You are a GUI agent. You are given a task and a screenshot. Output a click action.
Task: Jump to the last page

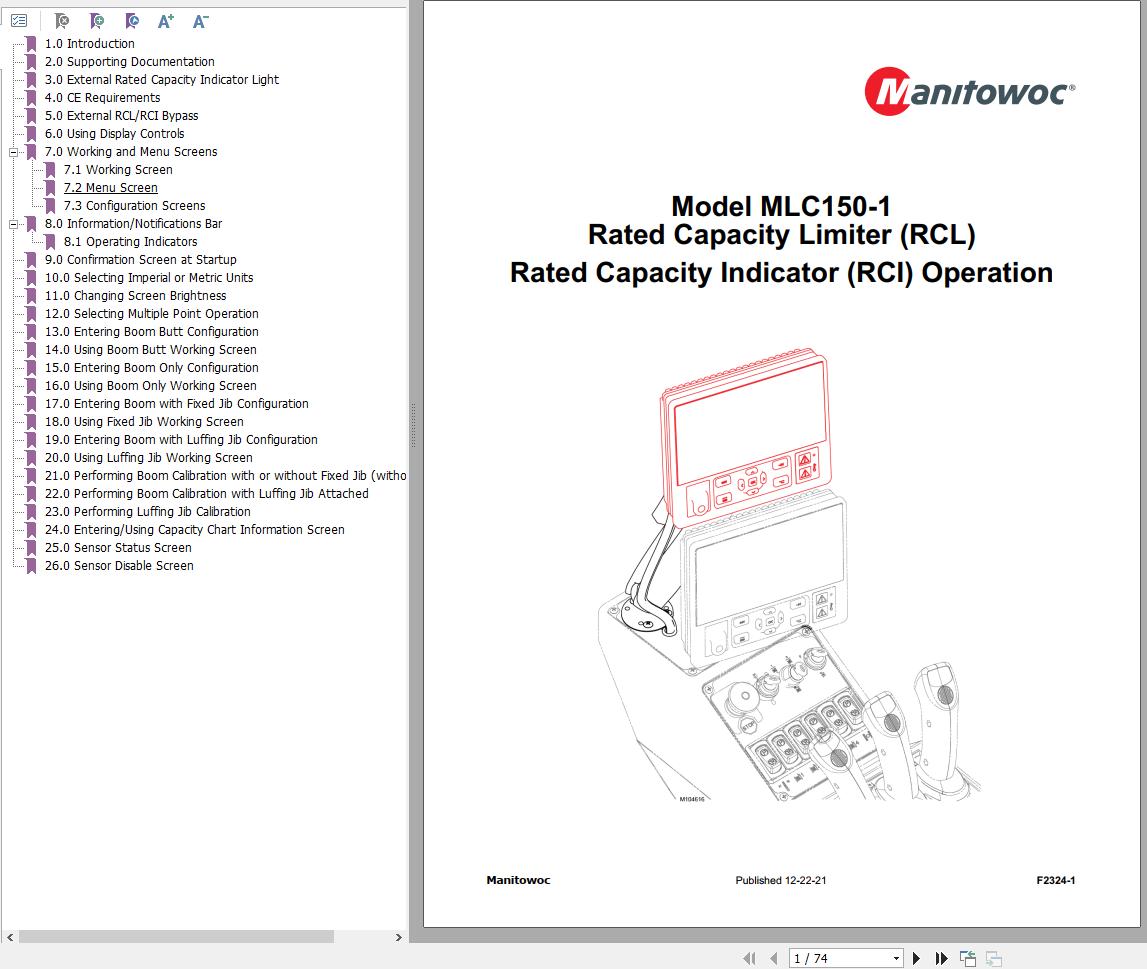tap(941, 957)
